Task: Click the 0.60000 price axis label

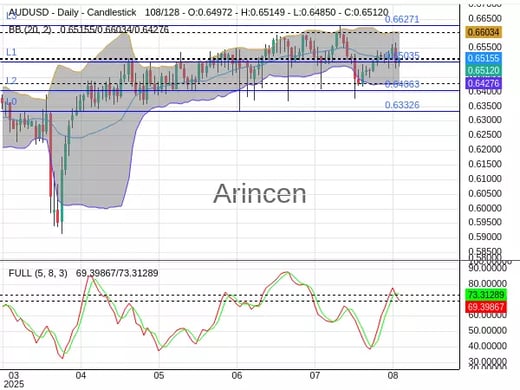Action: pos(485,208)
